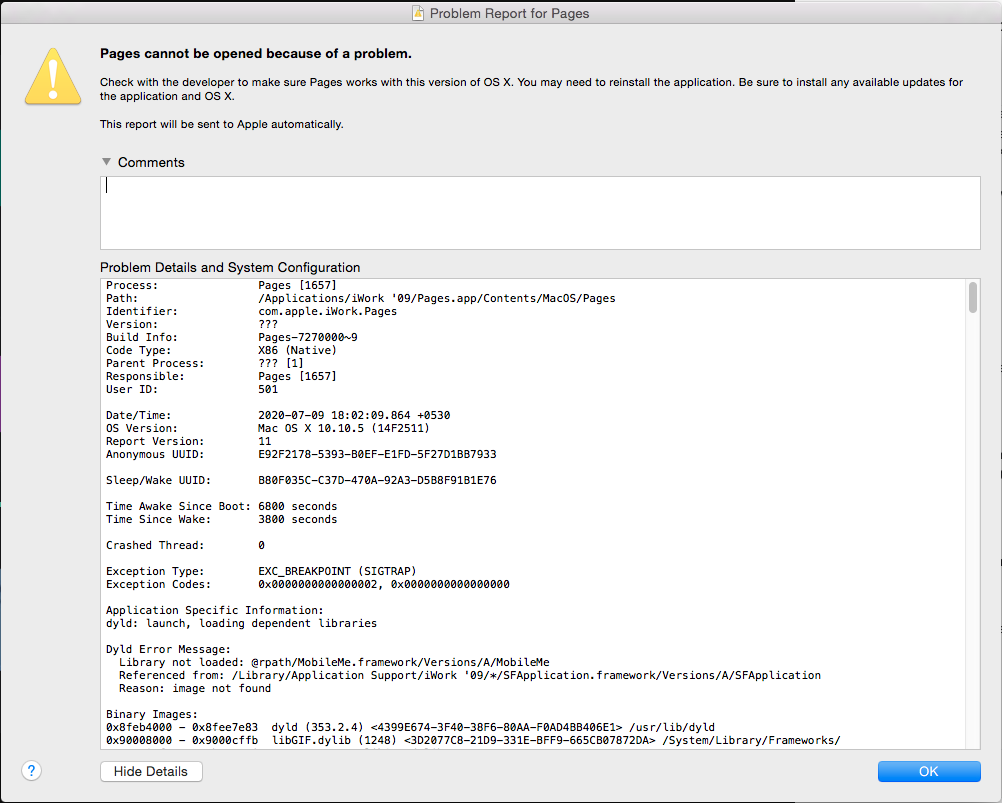
Task: Click the /usr/lib/dyld binary image line
Action: [410, 727]
